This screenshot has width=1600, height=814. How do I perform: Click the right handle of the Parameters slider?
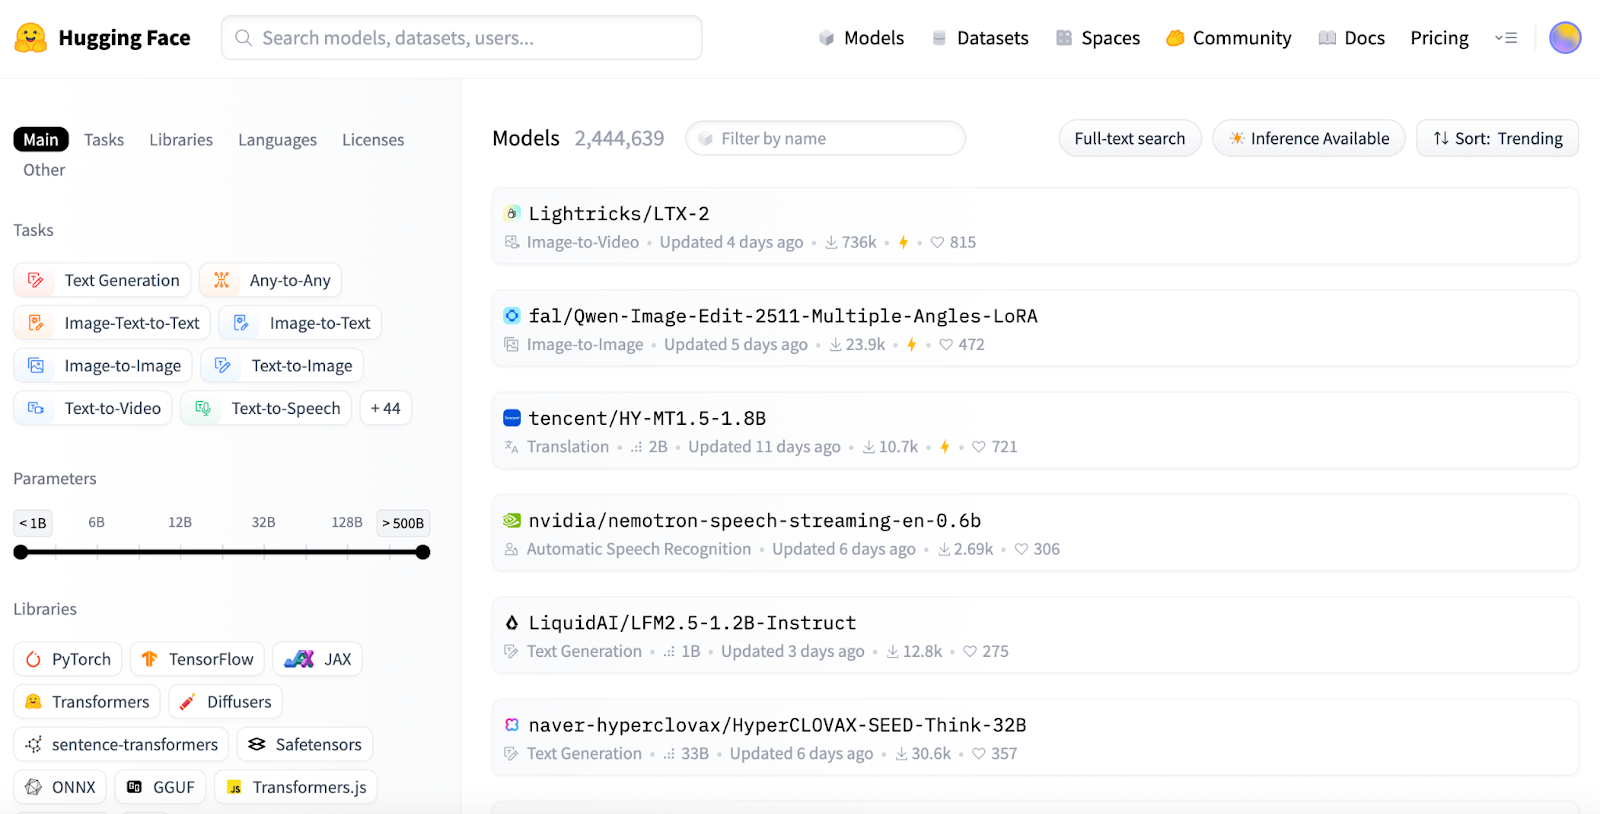coord(423,552)
